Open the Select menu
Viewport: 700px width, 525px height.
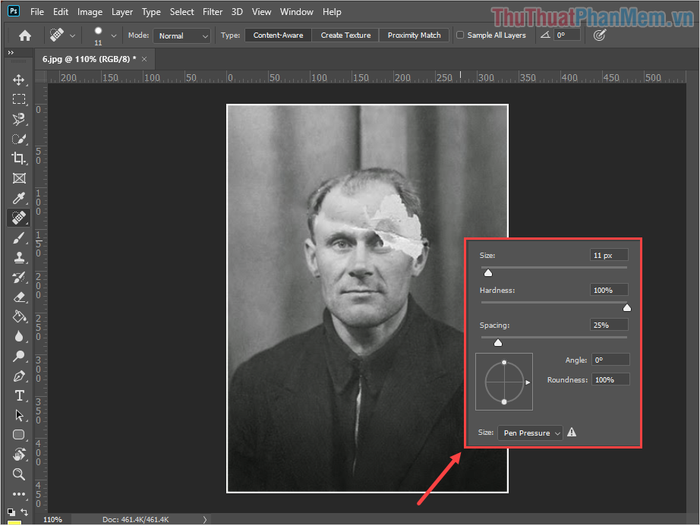tap(182, 12)
